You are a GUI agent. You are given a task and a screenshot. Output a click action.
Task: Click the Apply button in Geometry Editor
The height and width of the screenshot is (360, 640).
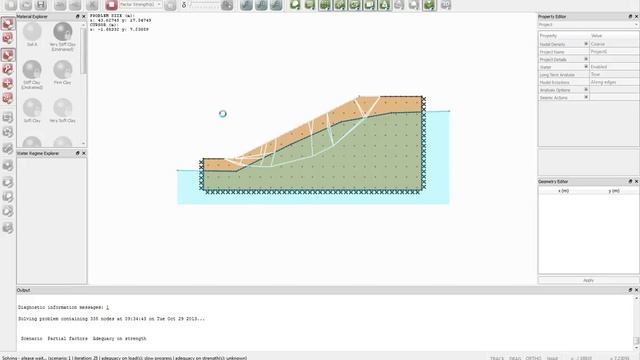click(588, 280)
